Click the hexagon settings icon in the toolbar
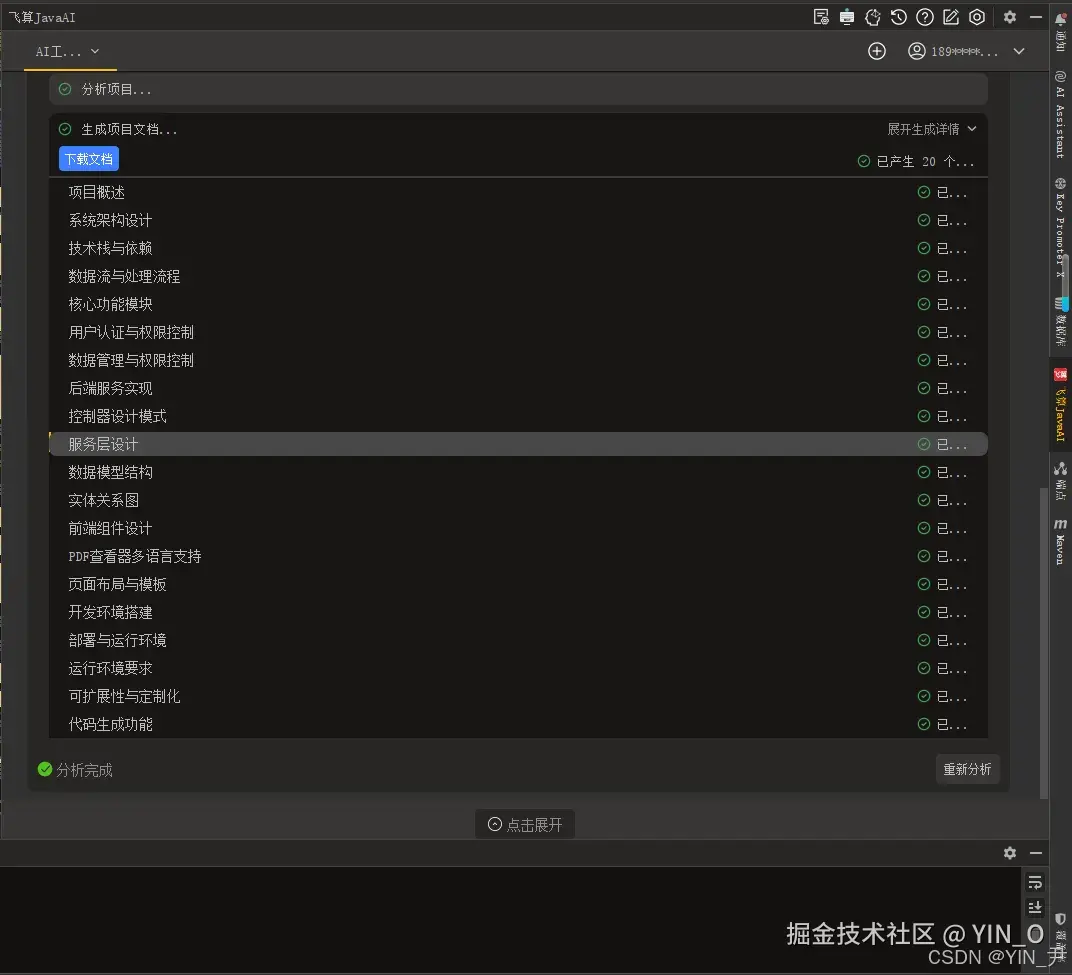Screen dimensions: 1072x975 click(977, 17)
